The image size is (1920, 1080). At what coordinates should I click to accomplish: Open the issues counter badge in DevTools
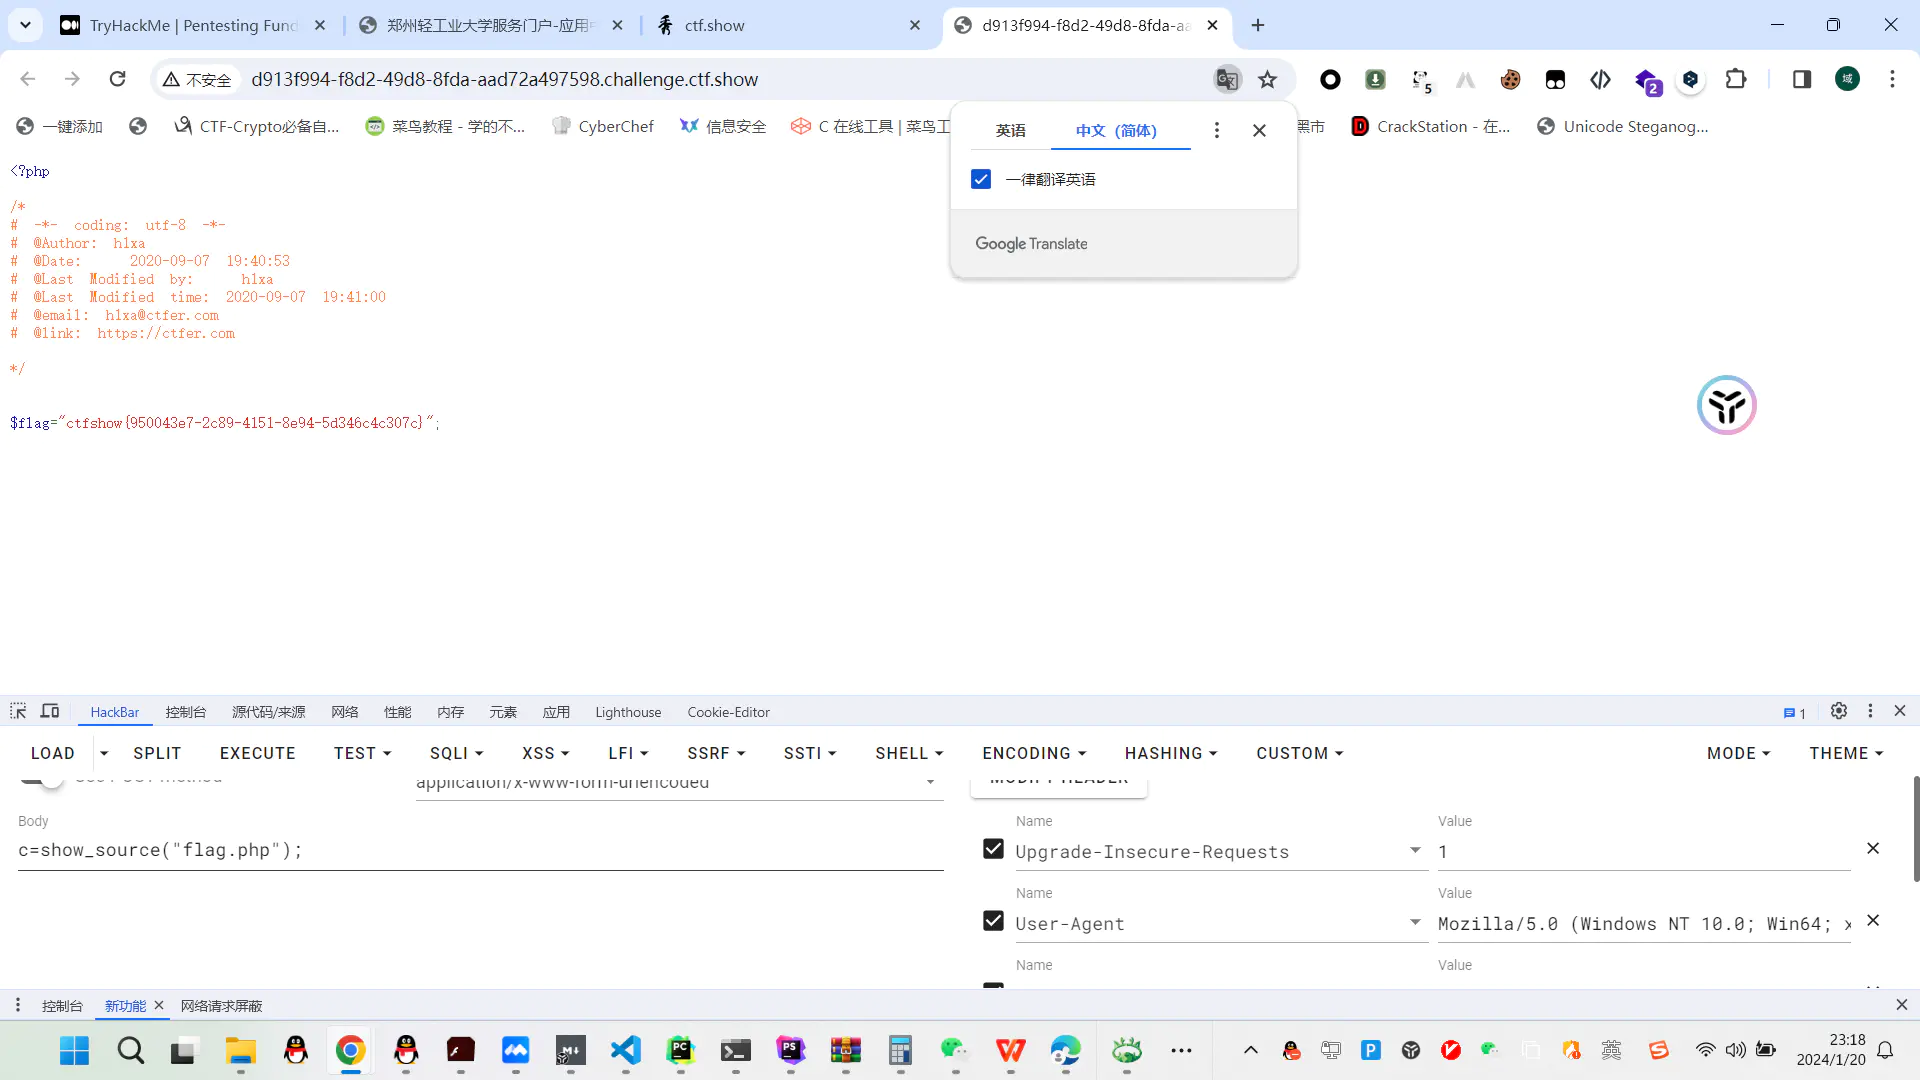[x=1794, y=713]
